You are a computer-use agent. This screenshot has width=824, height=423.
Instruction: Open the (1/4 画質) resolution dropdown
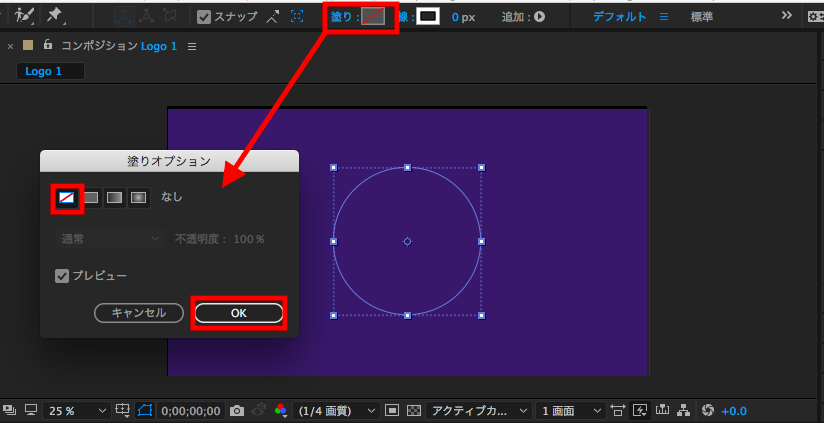[336, 411]
